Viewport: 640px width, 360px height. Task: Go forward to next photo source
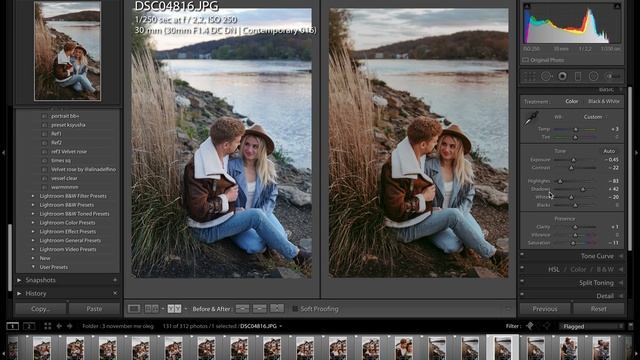click(x=70, y=326)
